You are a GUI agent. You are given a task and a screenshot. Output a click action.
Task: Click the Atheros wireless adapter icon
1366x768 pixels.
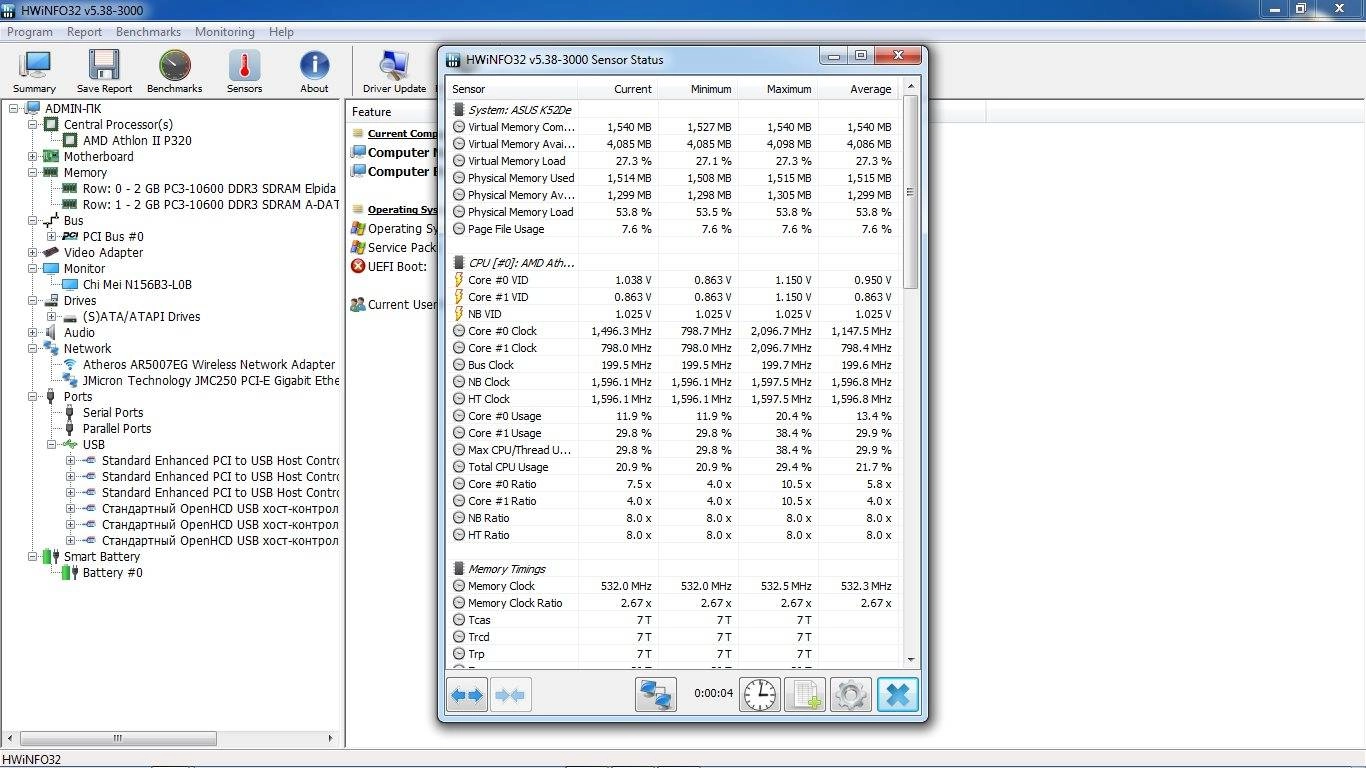point(70,364)
